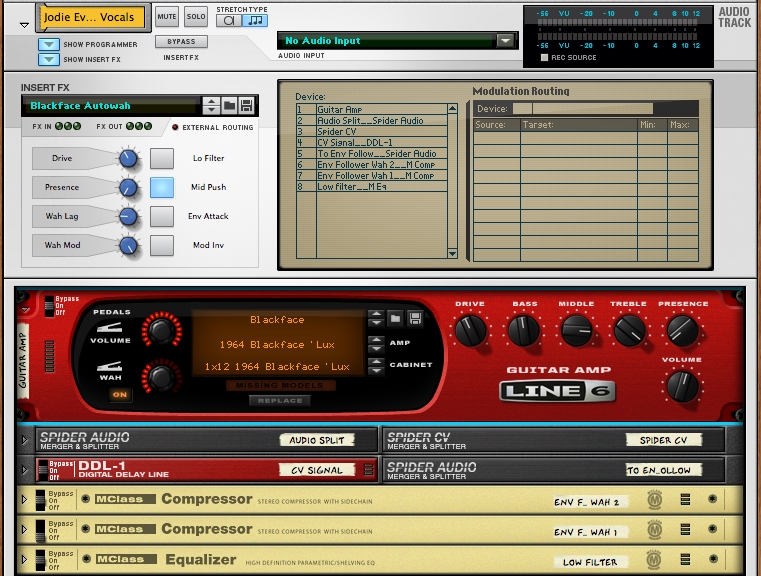The image size is (761, 576).
Task: Click the meter bars icon on ENV F_WAH 2 compressor
Action: [685, 499]
